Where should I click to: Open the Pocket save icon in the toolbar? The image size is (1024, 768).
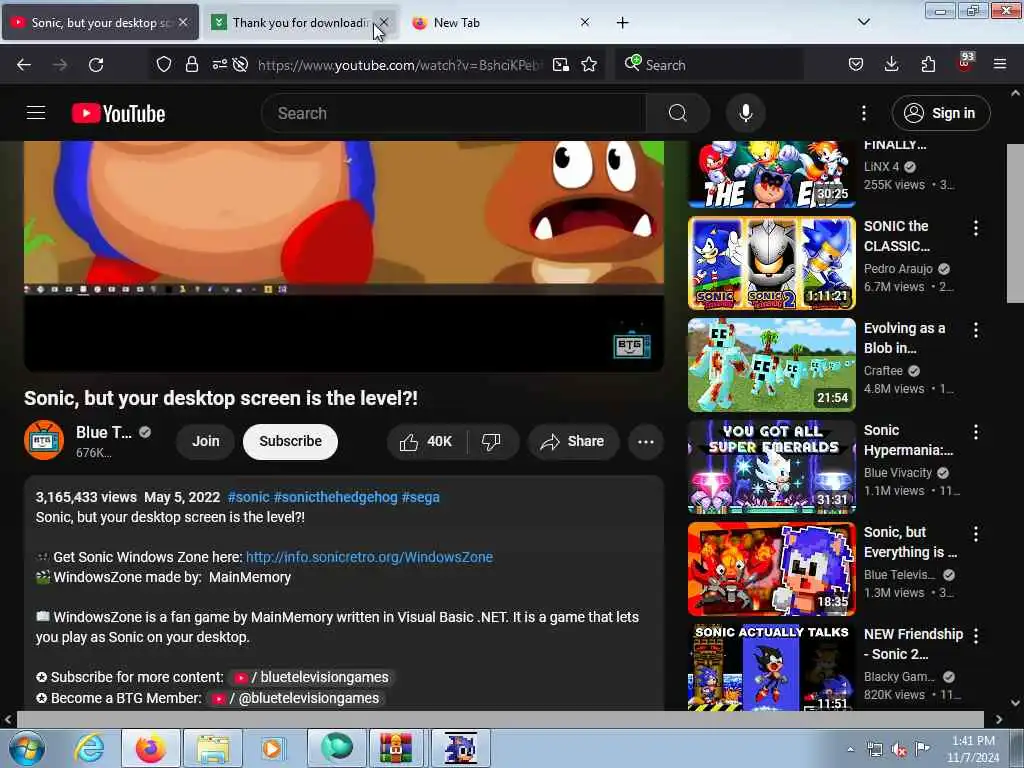(x=856, y=65)
